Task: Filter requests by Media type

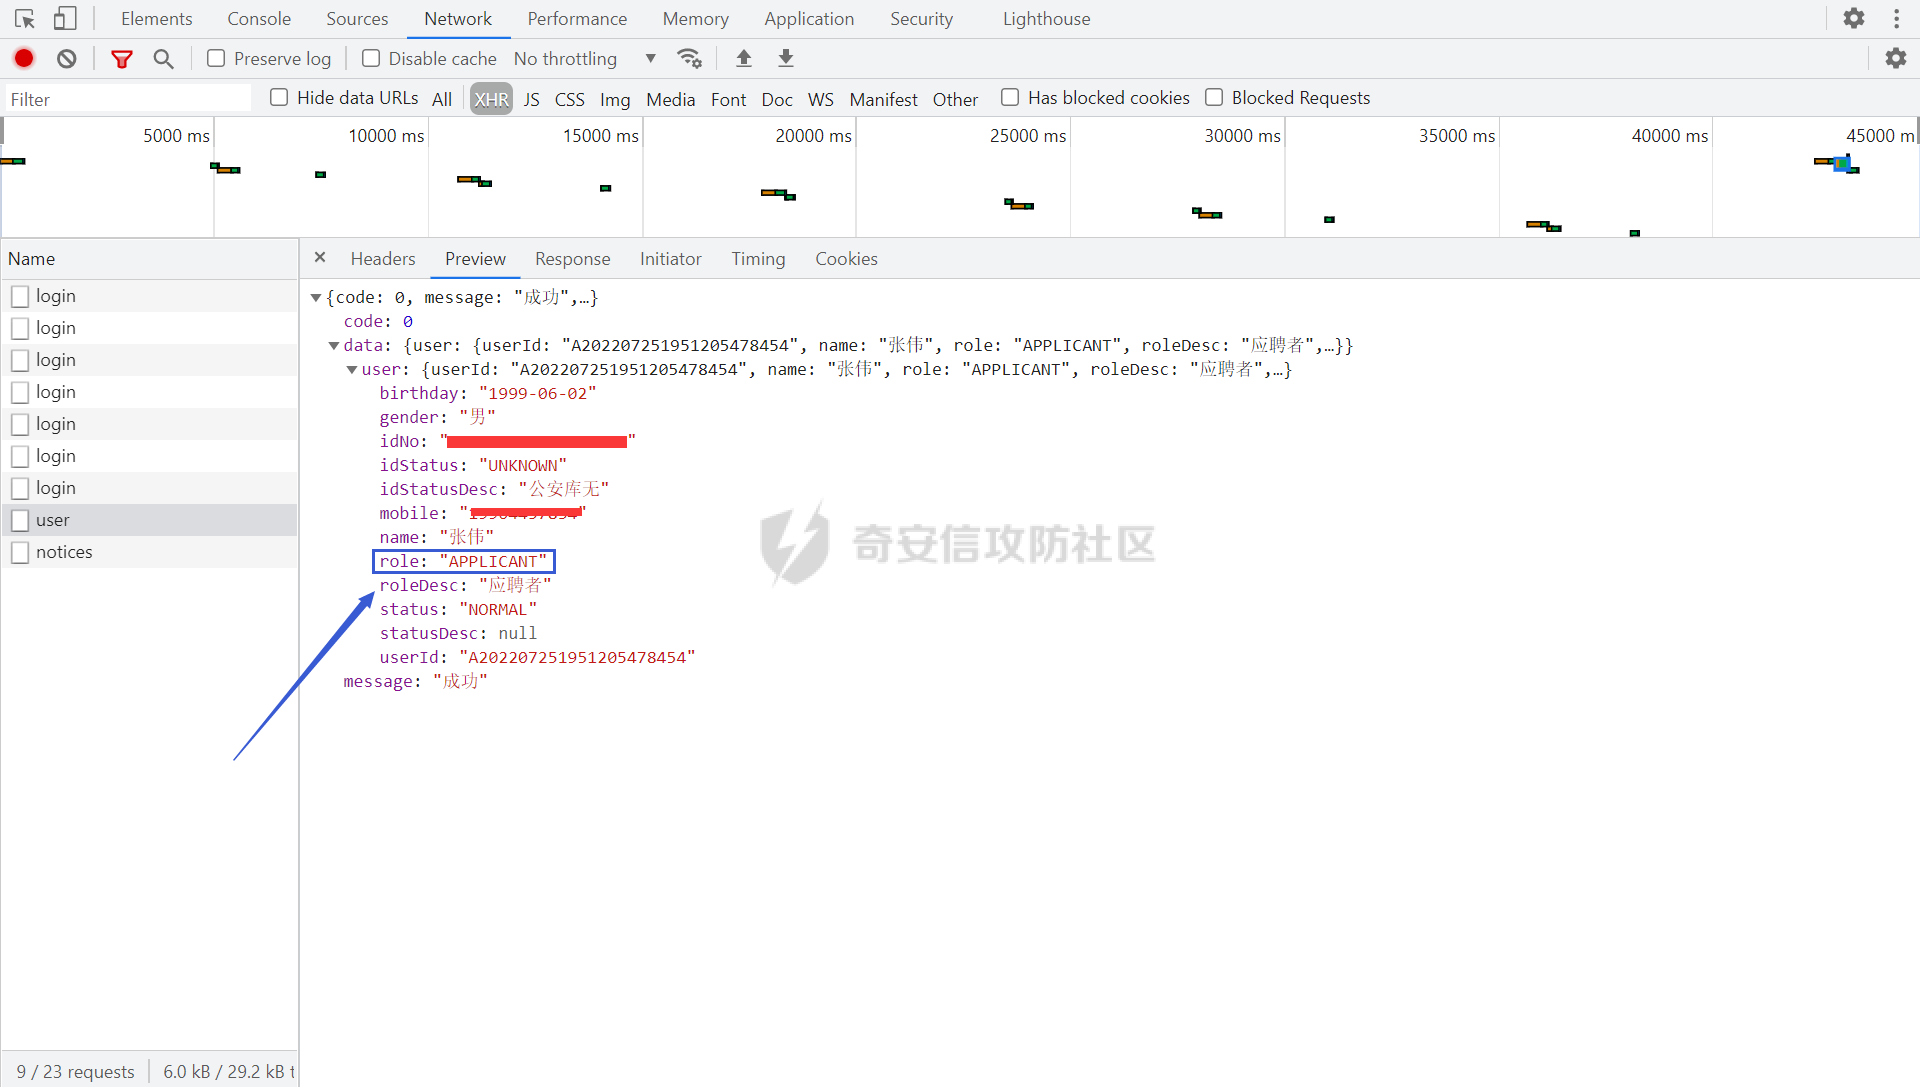Action: [670, 99]
